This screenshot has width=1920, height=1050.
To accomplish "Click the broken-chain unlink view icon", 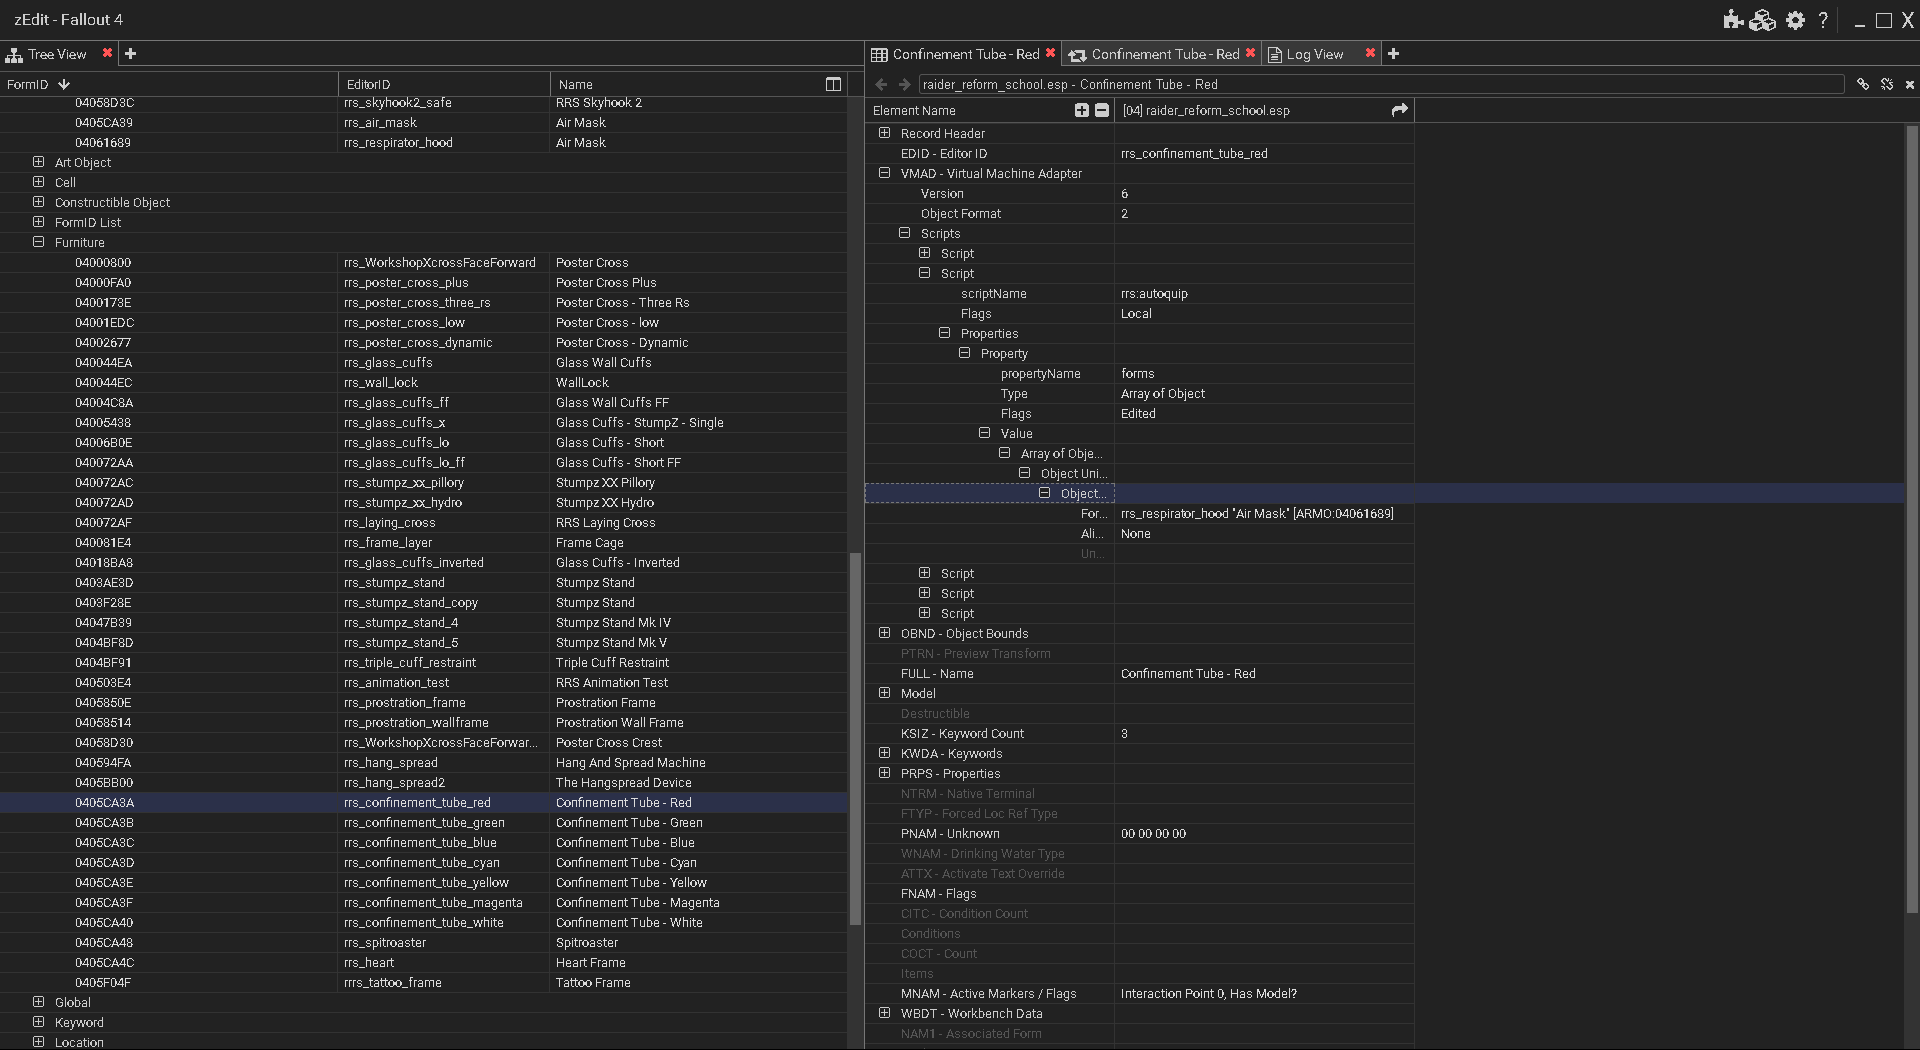I will (x=1887, y=85).
